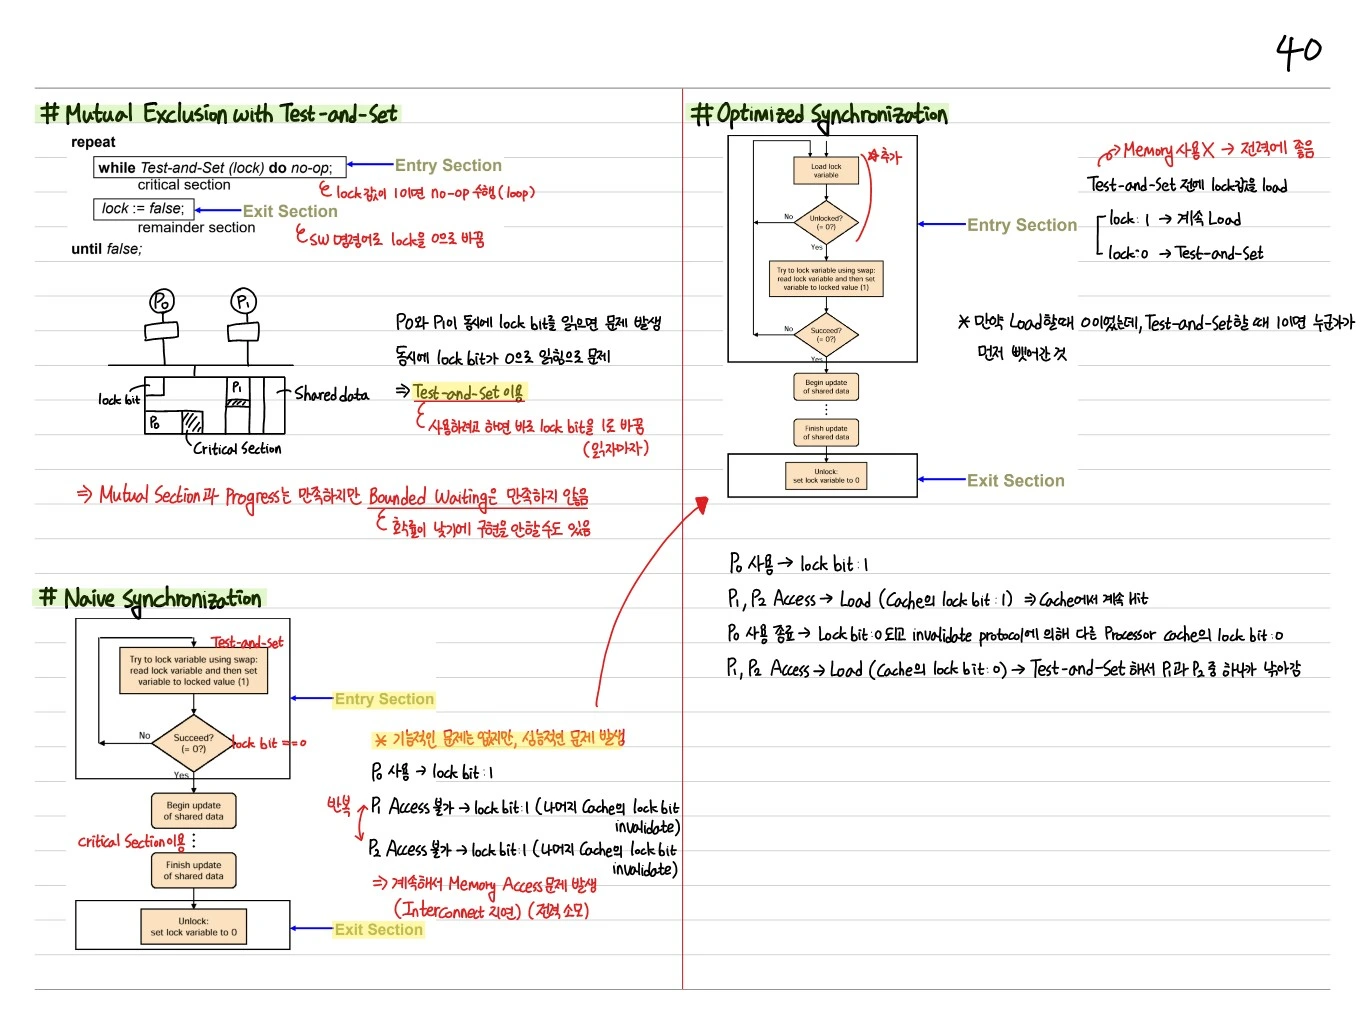The height and width of the screenshot is (1024, 1365).
Task: Click the Optimized flowchart 'Succeed?' diamond
Action: click(x=826, y=335)
